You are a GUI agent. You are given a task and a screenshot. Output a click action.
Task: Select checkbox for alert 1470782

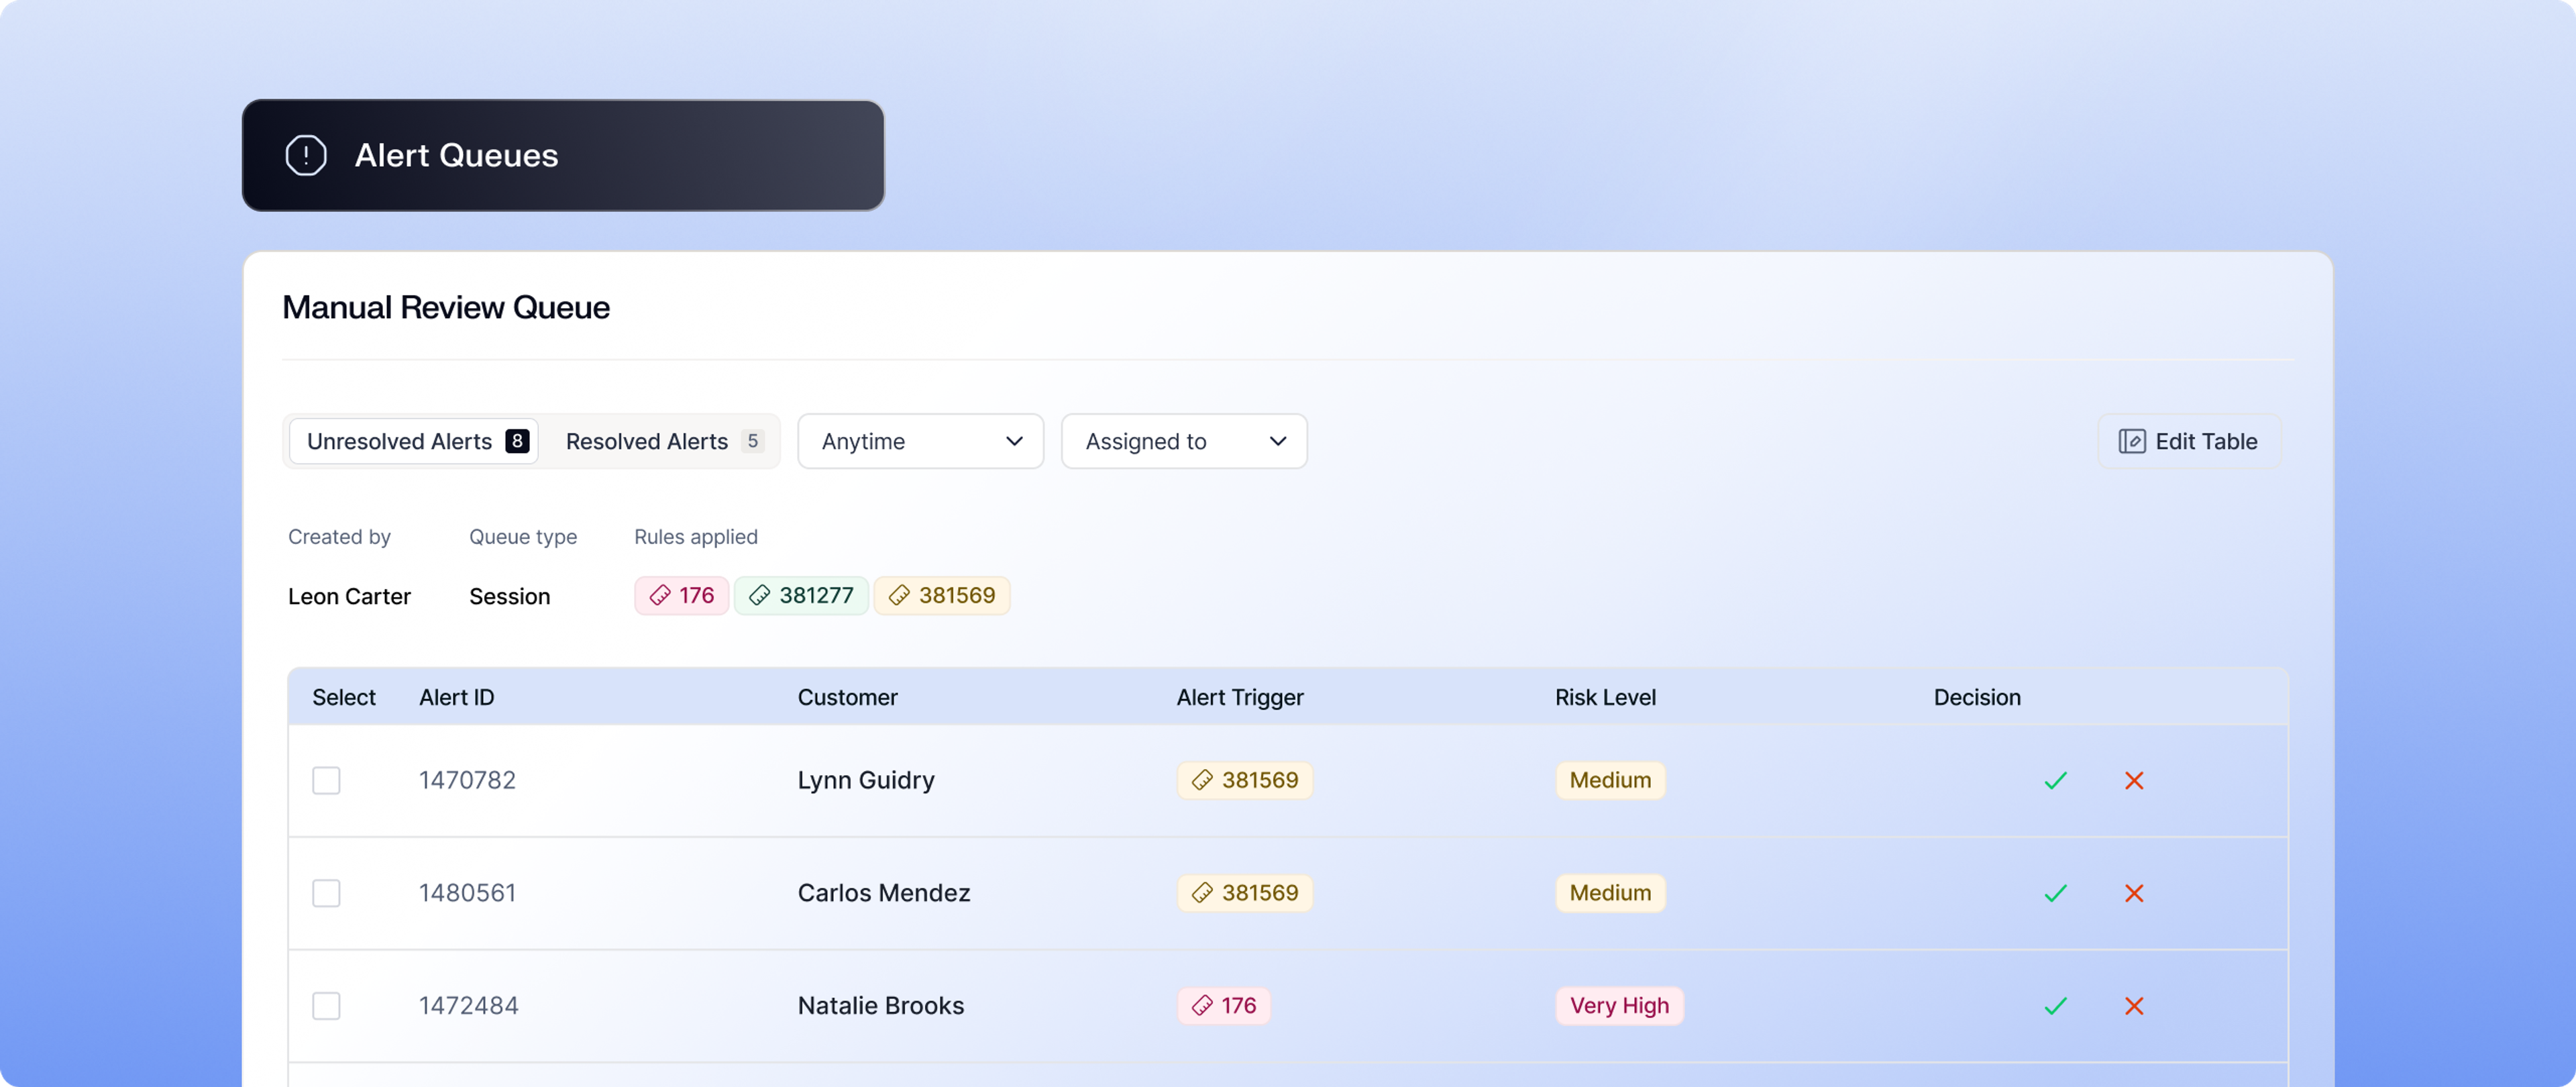(x=326, y=780)
